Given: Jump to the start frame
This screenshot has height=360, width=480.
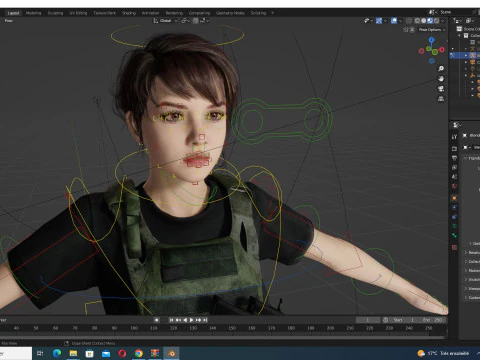Looking at the screenshot, I should point(171,320).
